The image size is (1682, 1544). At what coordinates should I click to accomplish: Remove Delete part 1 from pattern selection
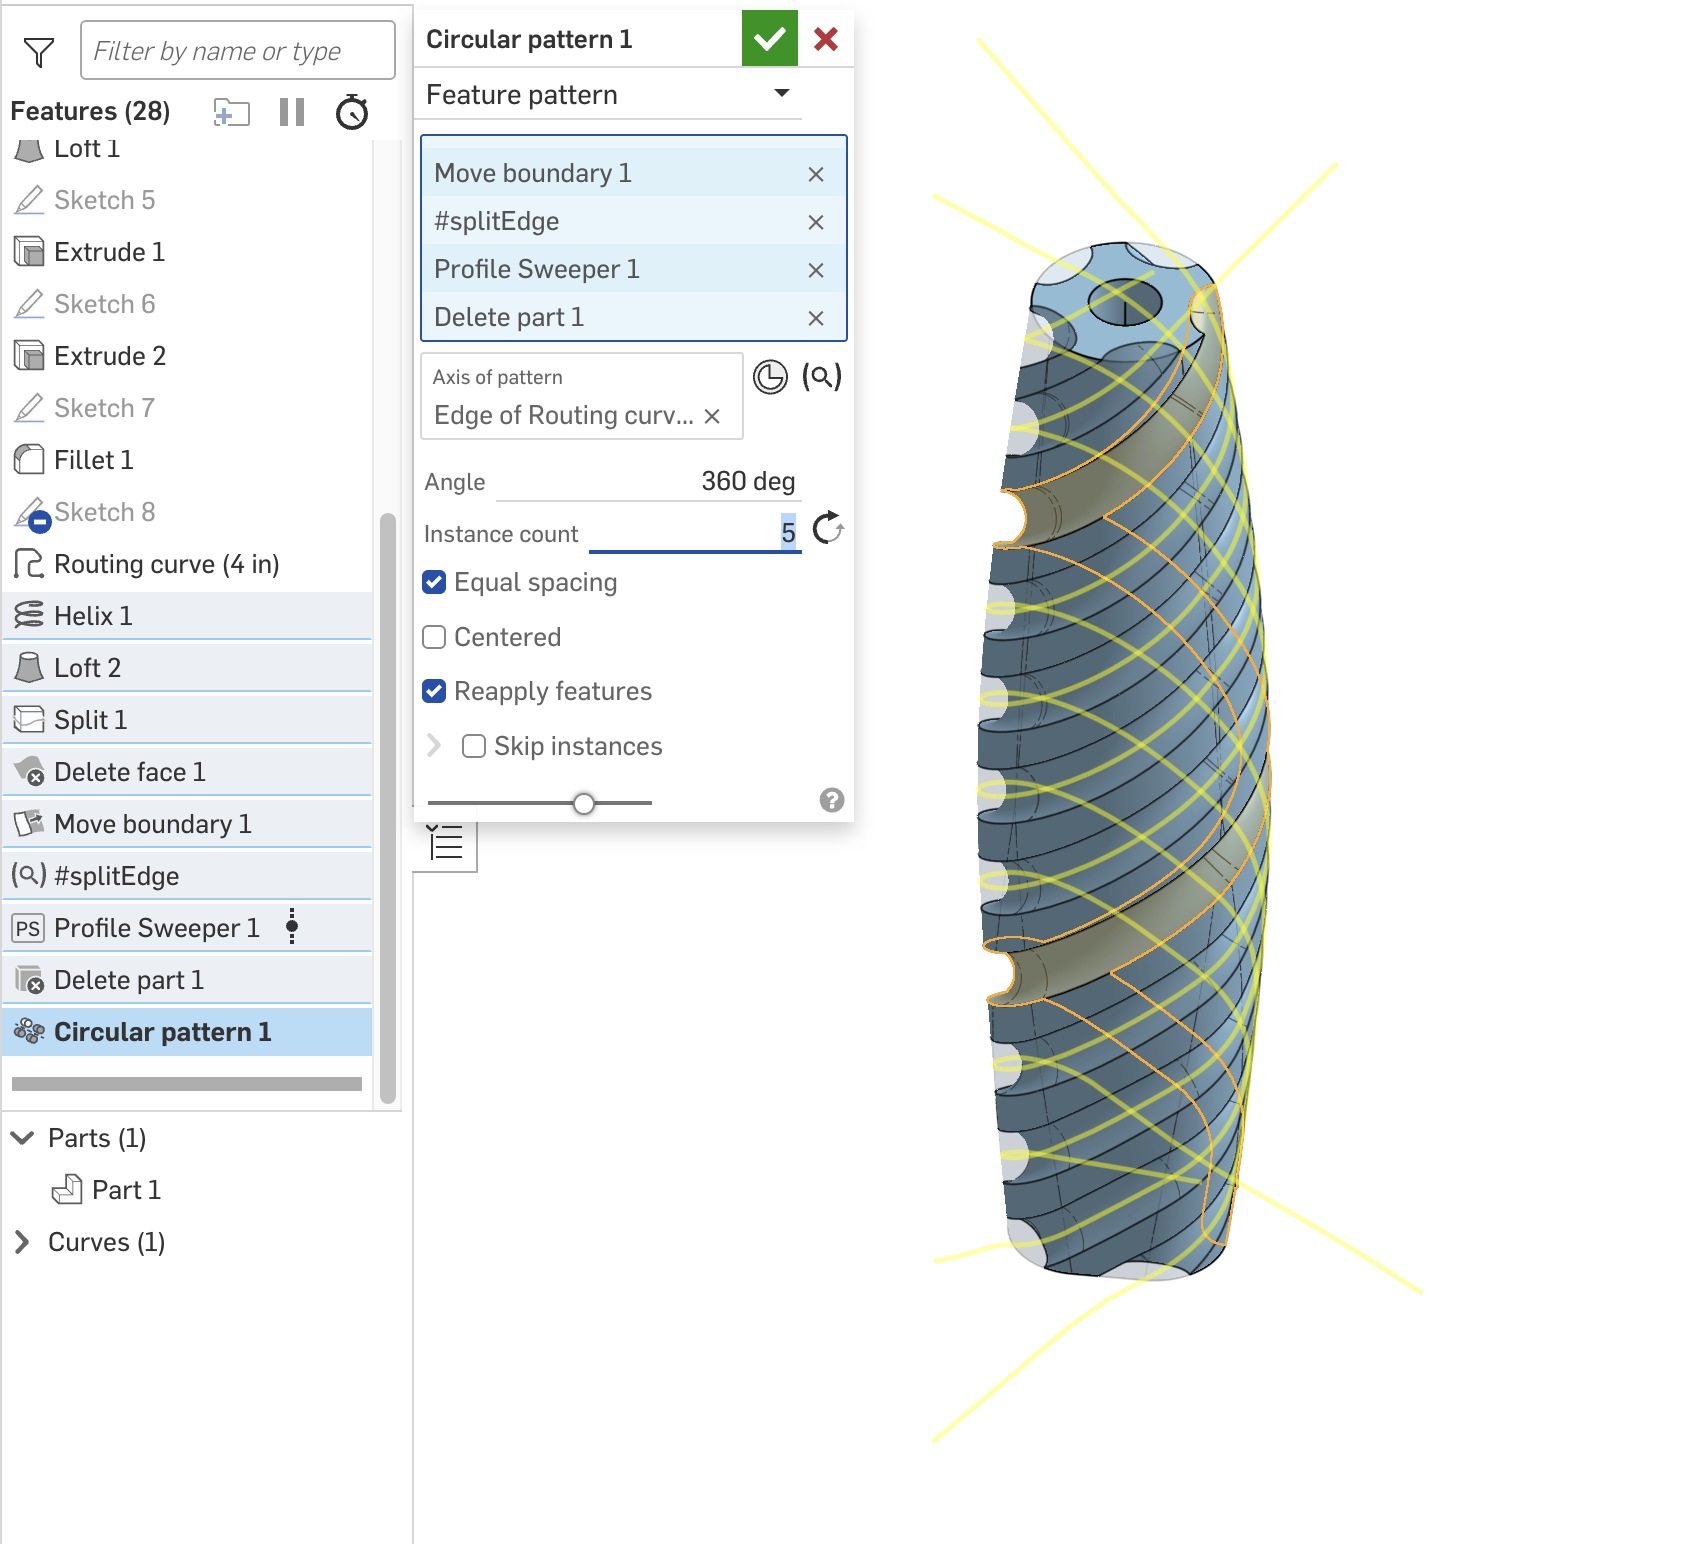(x=816, y=318)
